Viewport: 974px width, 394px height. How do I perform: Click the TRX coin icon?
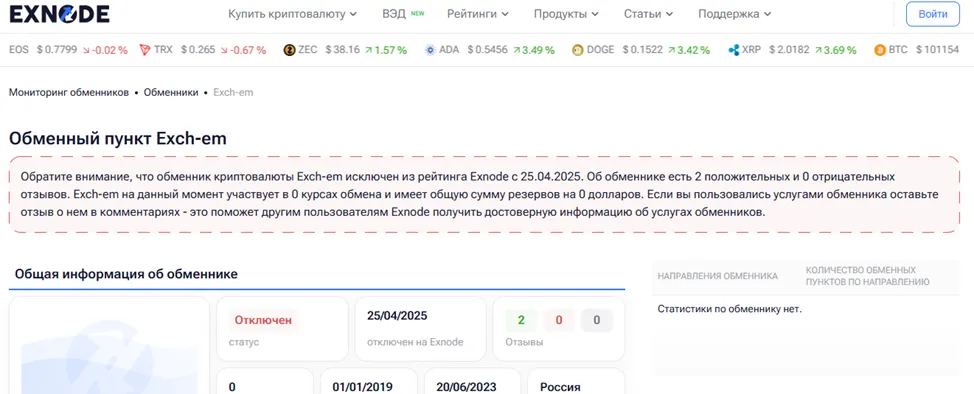[145, 50]
